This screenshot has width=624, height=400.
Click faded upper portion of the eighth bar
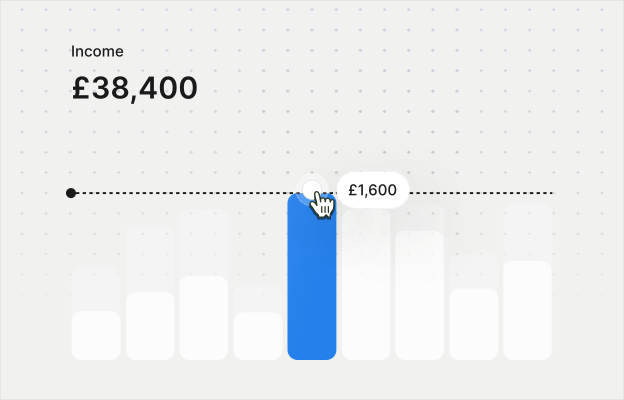click(473, 270)
